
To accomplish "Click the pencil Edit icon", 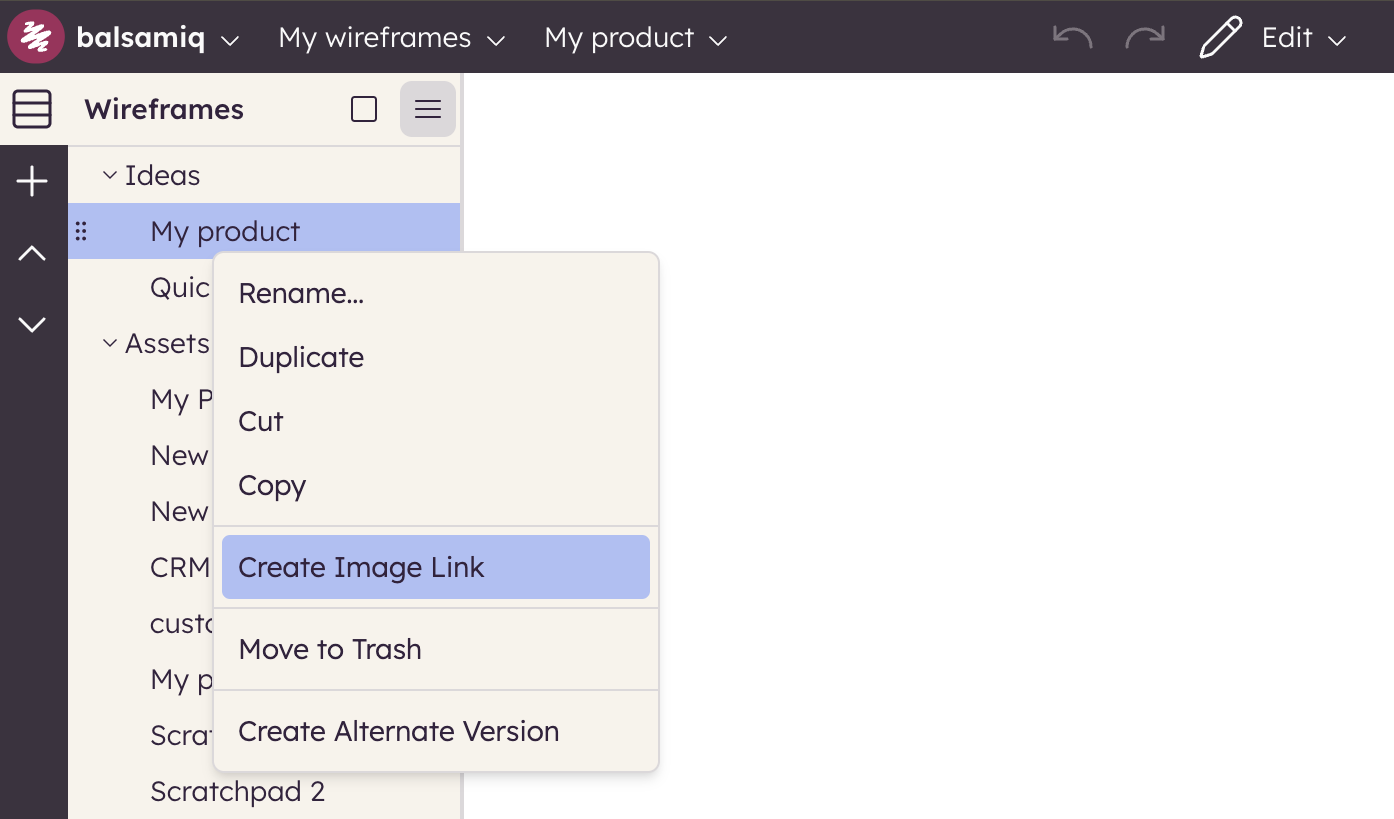I will 1221,38.
